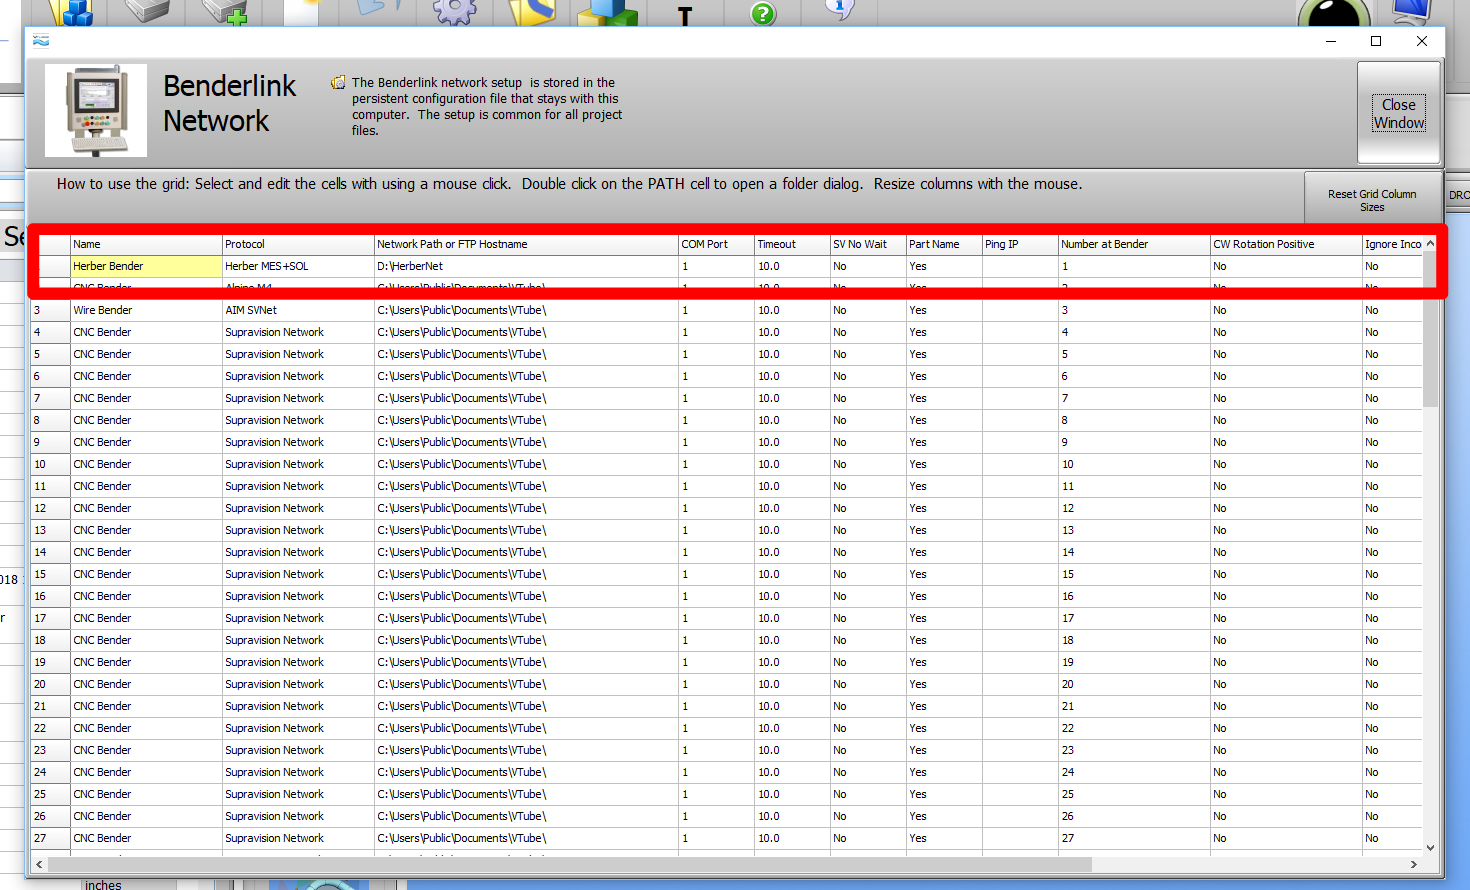Click the black camera lens icon
The height and width of the screenshot is (890, 1470).
1333,15
